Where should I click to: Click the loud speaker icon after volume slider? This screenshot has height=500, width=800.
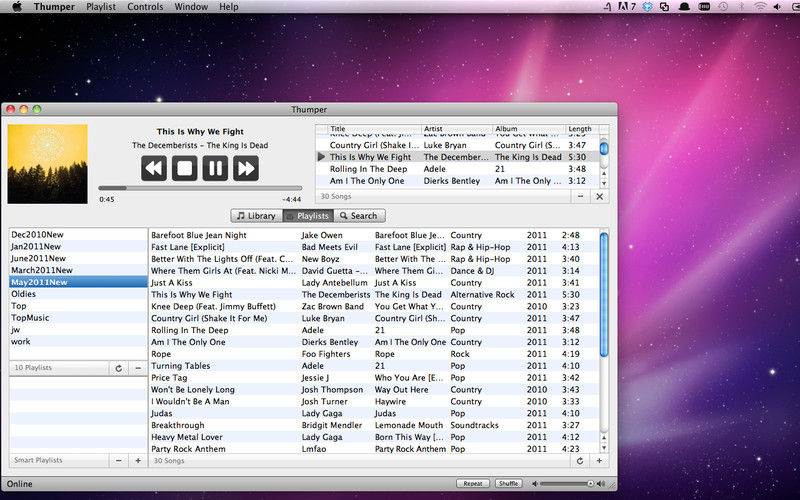(x=601, y=483)
